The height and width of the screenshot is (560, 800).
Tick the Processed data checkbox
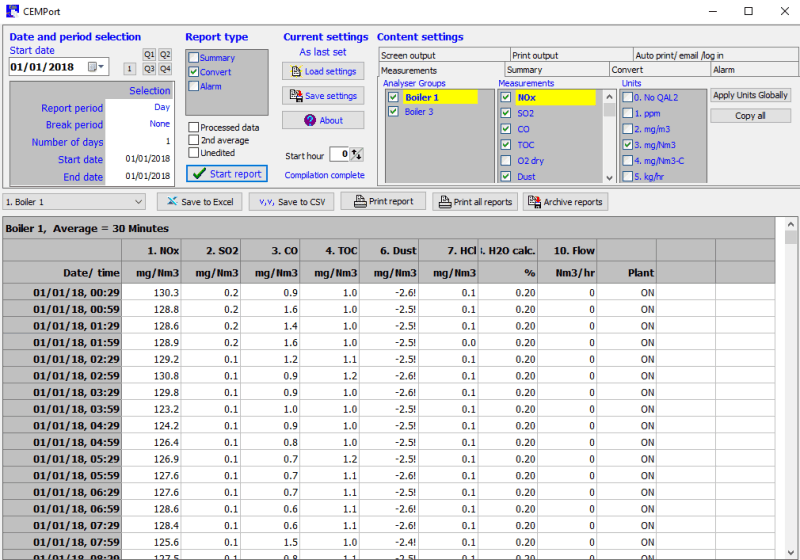[x=194, y=128]
